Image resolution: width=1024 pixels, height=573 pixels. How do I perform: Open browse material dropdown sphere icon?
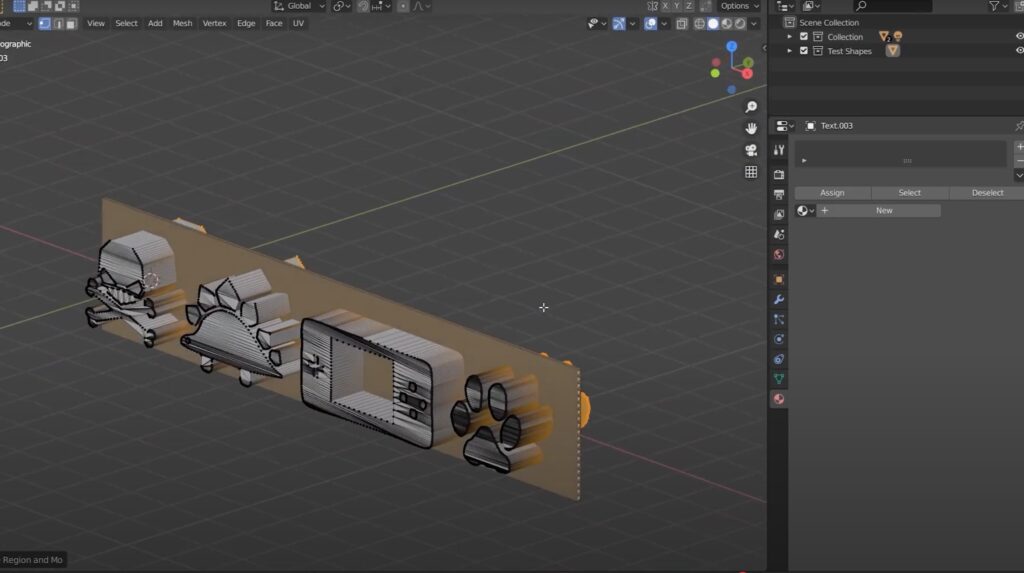click(x=805, y=210)
